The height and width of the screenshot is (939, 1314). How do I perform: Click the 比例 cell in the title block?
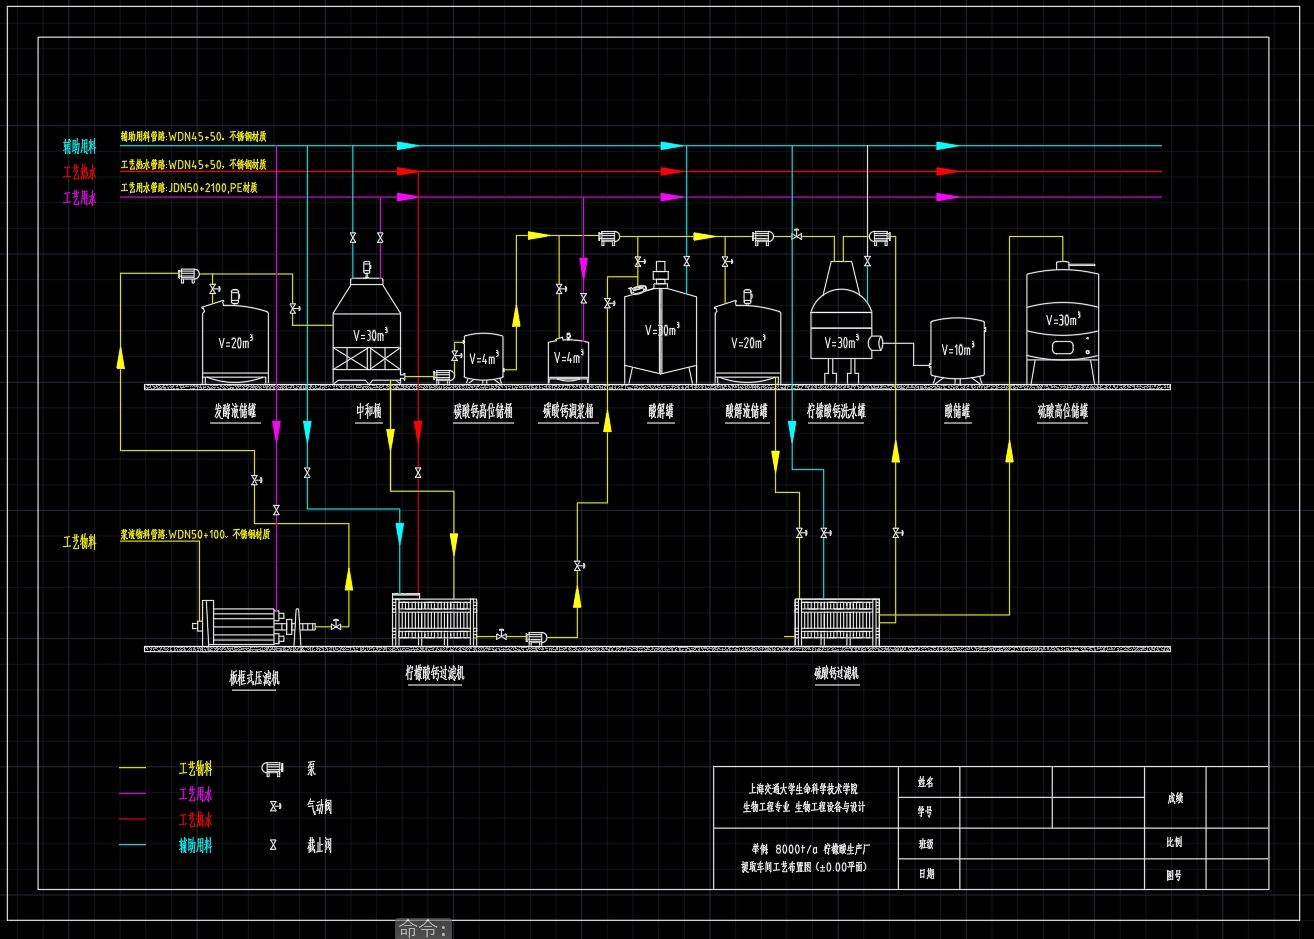[1174, 842]
